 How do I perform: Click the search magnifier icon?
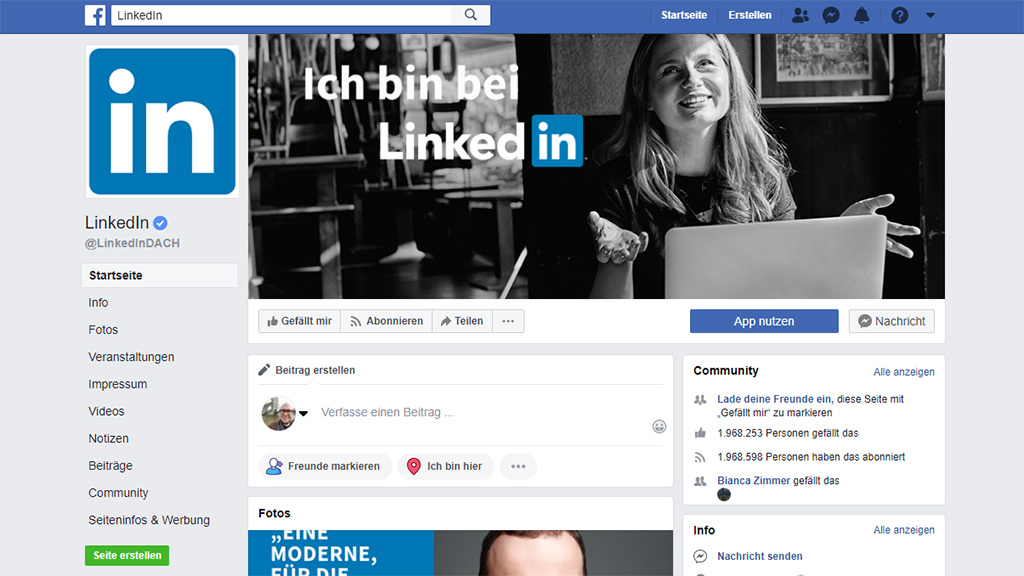pyautogui.click(x=470, y=15)
